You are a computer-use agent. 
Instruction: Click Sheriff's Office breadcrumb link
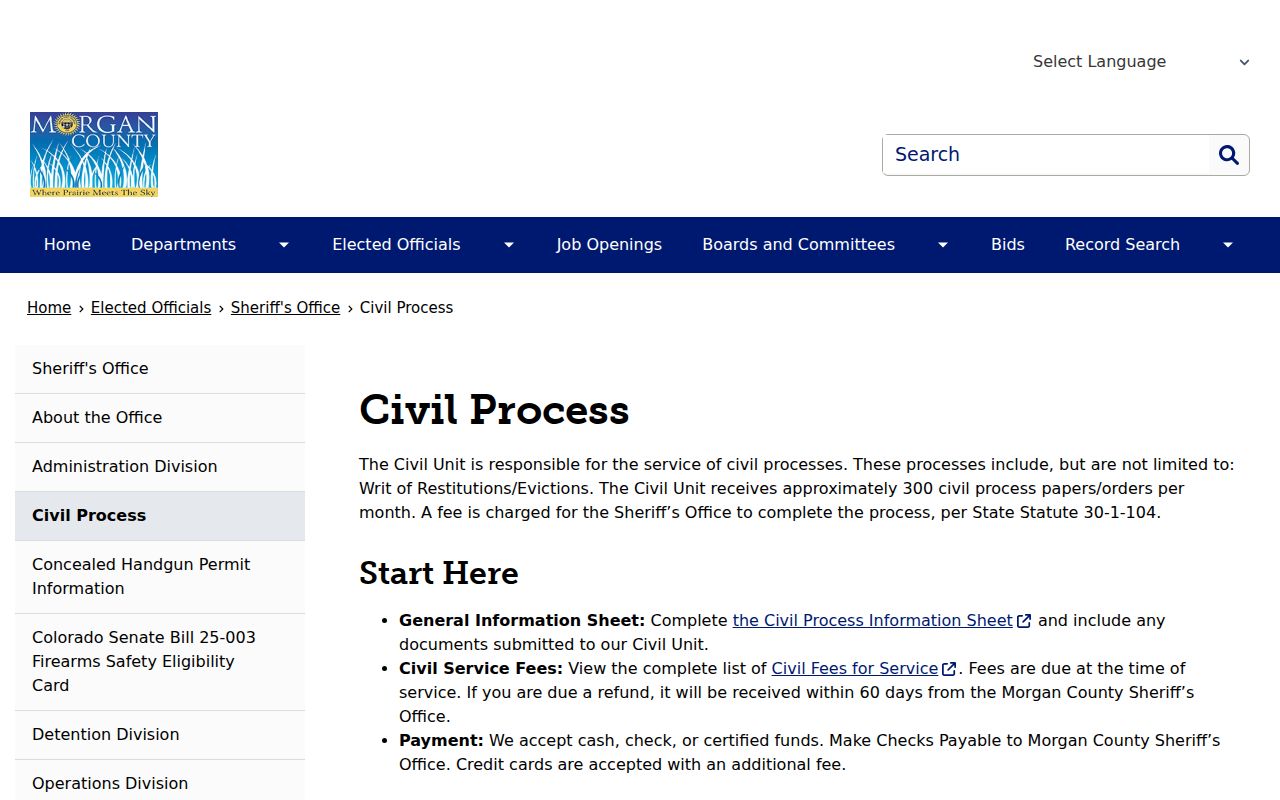(x=285, y=308)
